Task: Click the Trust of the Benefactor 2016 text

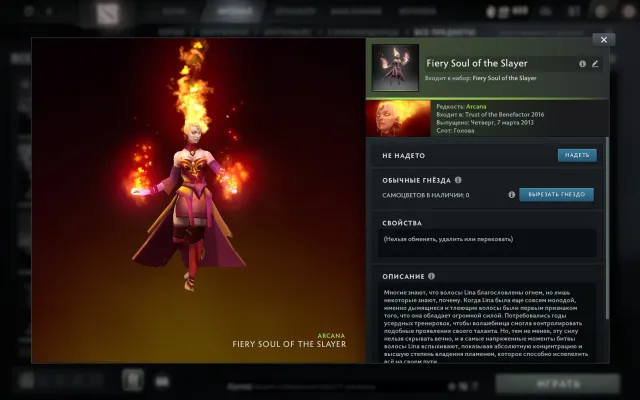Action: (504, 115)
